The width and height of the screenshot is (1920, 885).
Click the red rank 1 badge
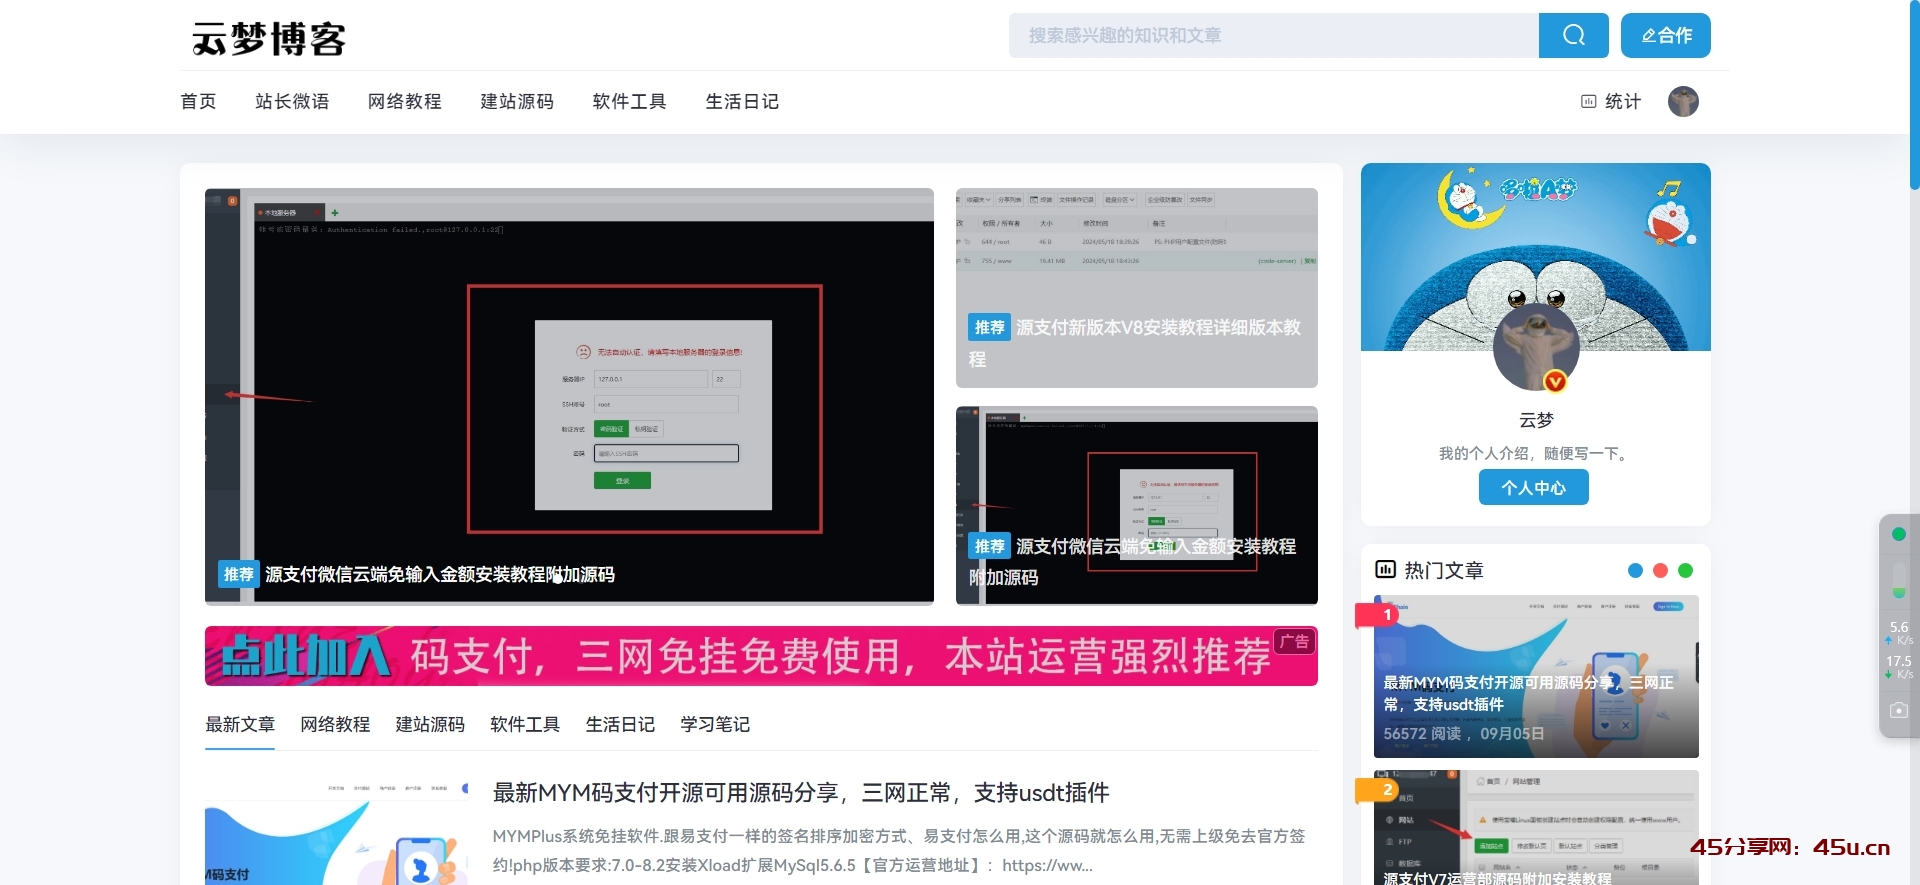[x=1376, y=615]
